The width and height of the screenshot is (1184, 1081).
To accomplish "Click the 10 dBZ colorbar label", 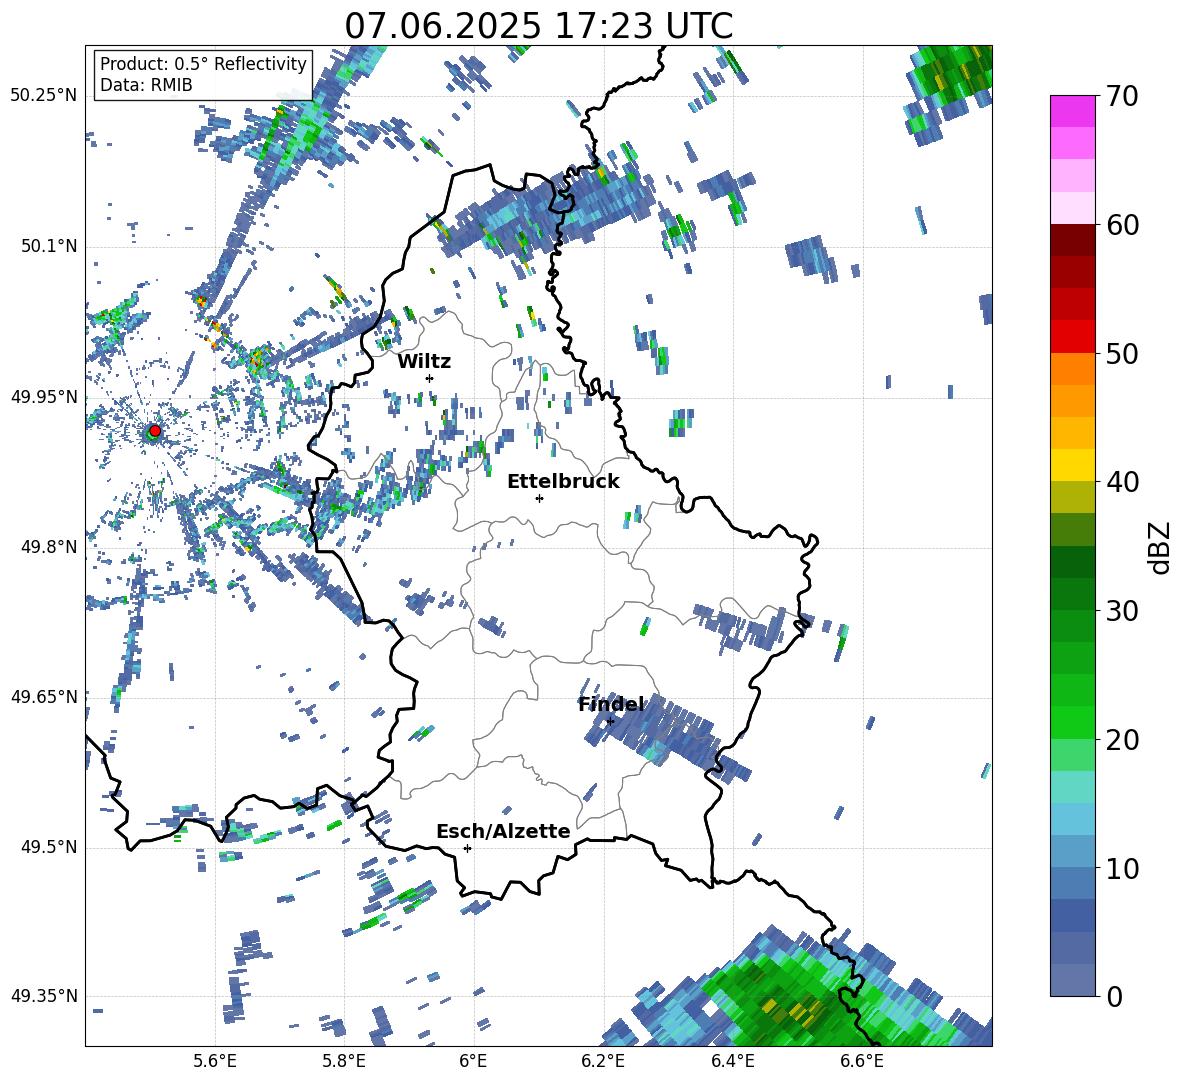I will (x=1122, y=869).
